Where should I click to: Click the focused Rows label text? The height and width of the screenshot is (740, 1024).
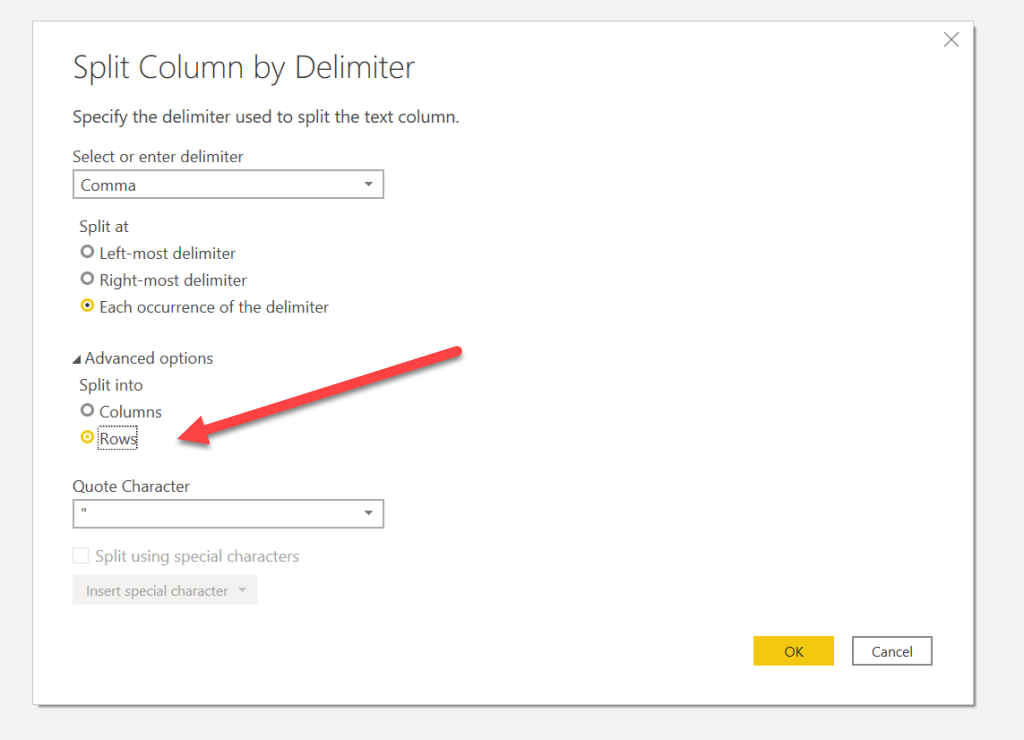tap(118, 438)
